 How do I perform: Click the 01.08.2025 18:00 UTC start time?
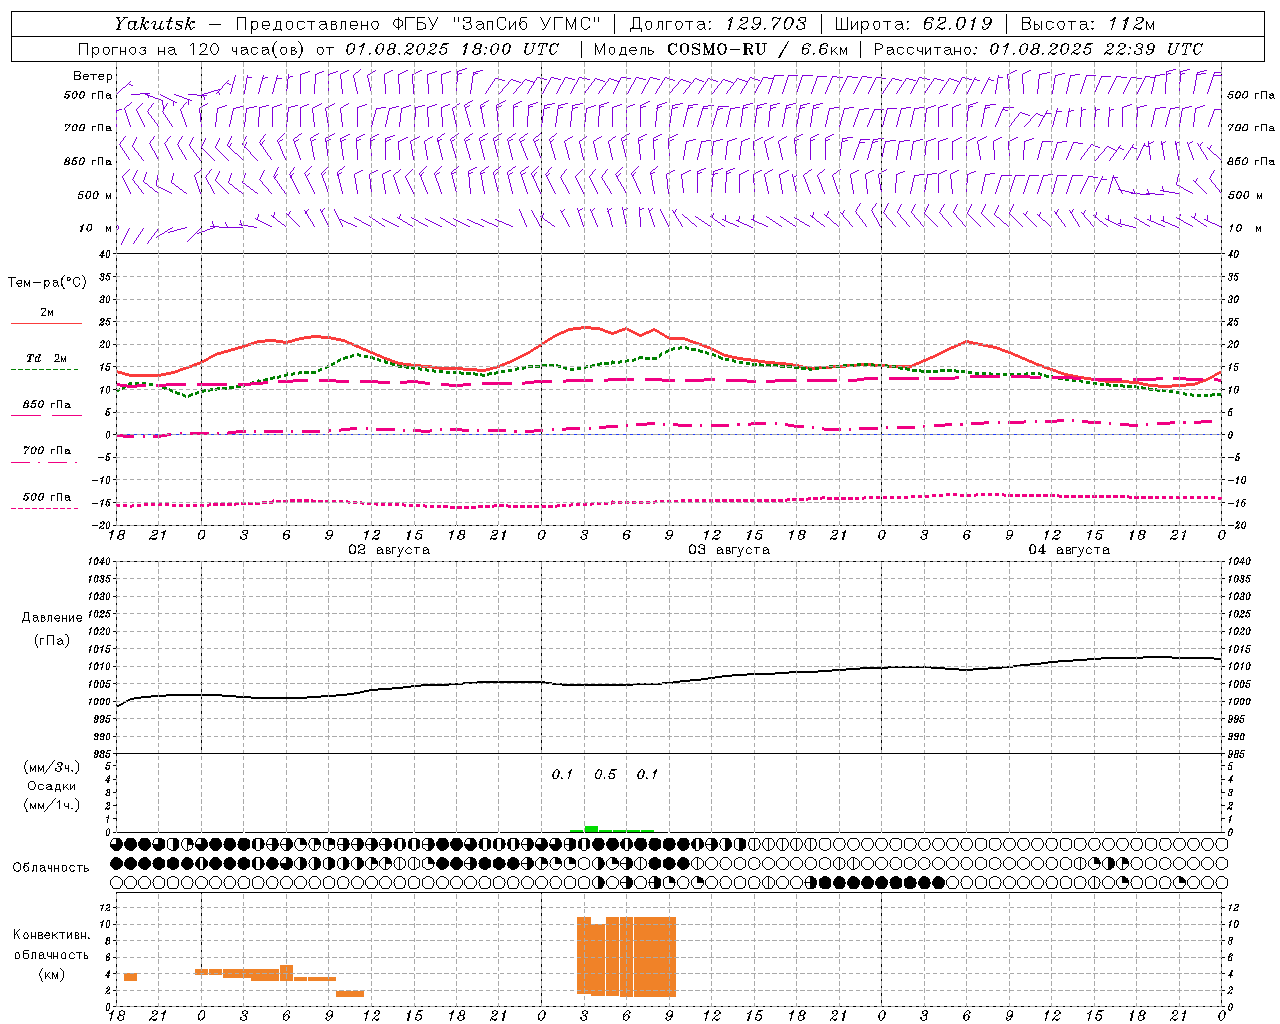pyautogui.click(x=452, y=49)
